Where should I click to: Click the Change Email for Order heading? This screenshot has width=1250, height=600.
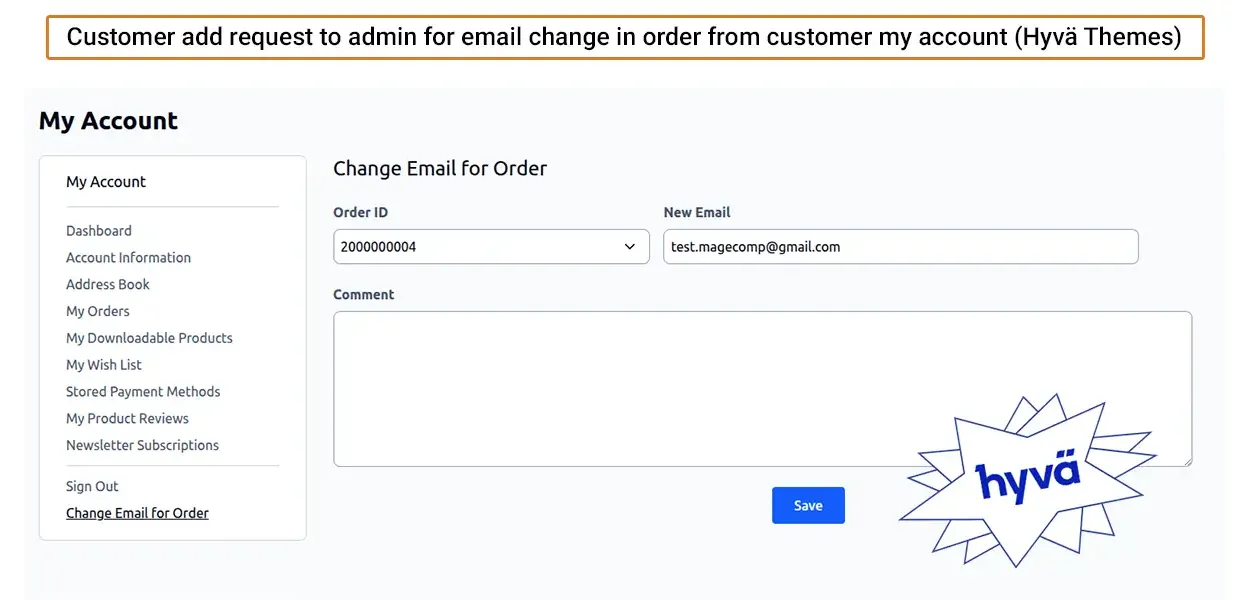440,169
